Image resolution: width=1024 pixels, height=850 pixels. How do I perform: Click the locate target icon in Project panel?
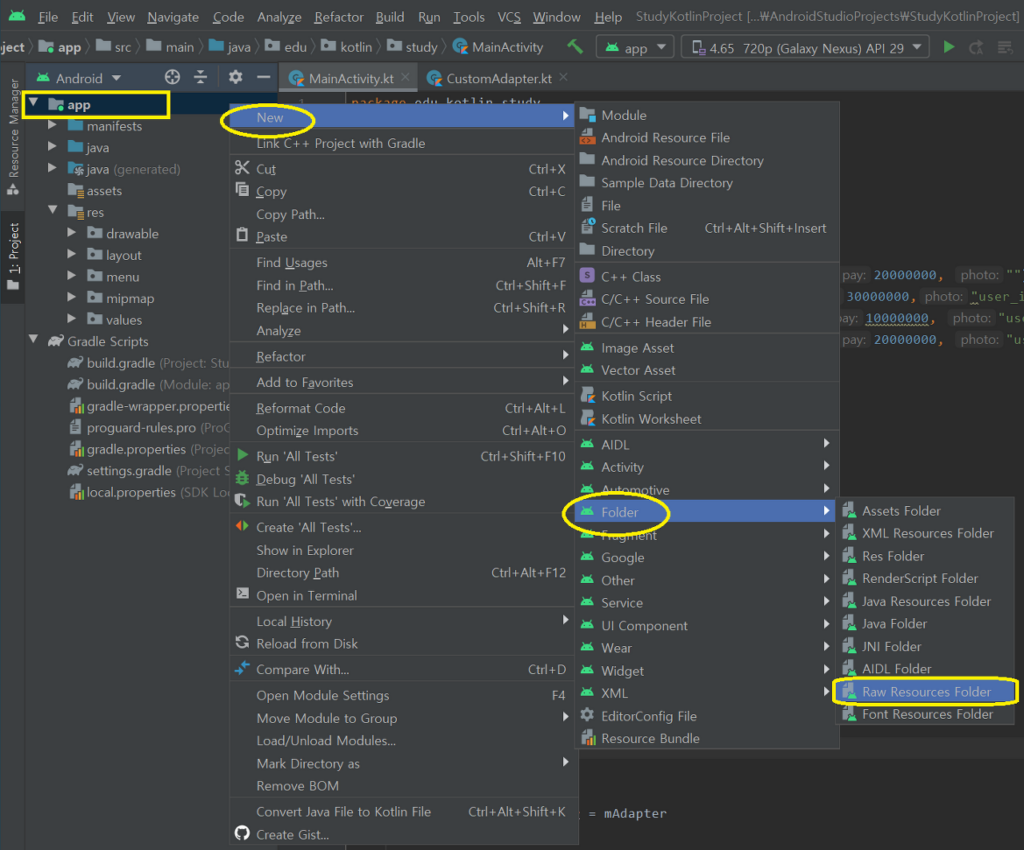[x=172, y=77]
